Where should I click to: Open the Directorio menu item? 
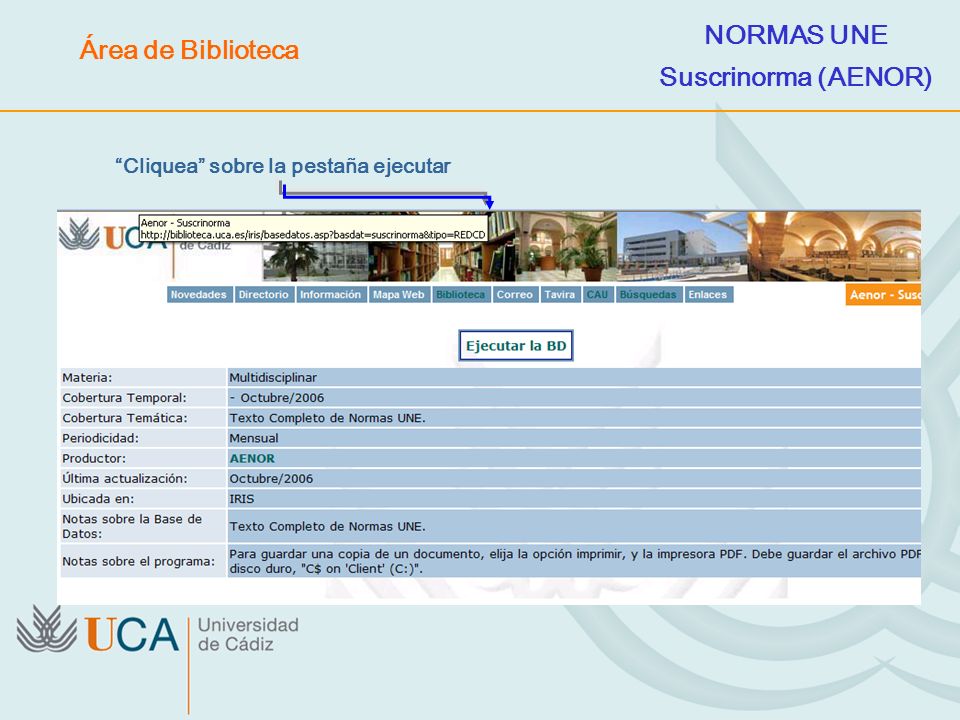click(x=263, y=294)
